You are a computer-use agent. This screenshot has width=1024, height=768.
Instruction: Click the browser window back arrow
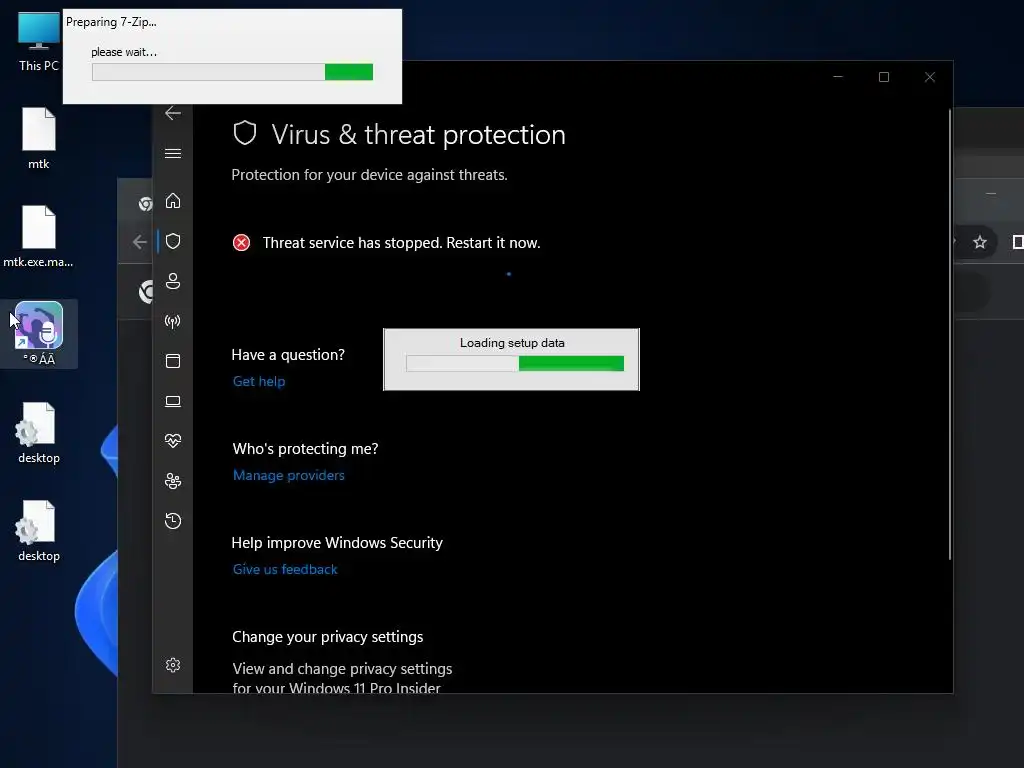tap(140, 242)
